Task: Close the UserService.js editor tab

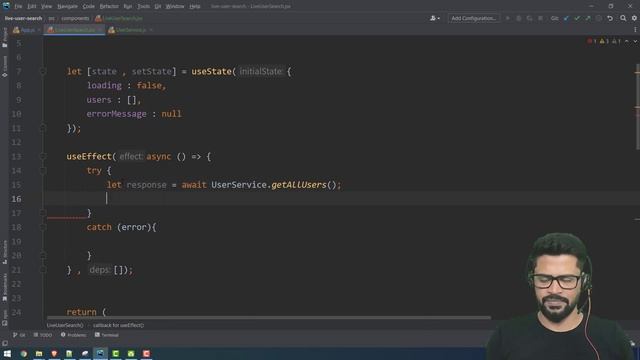Action: pyautogui.click(x=151, y=30)
